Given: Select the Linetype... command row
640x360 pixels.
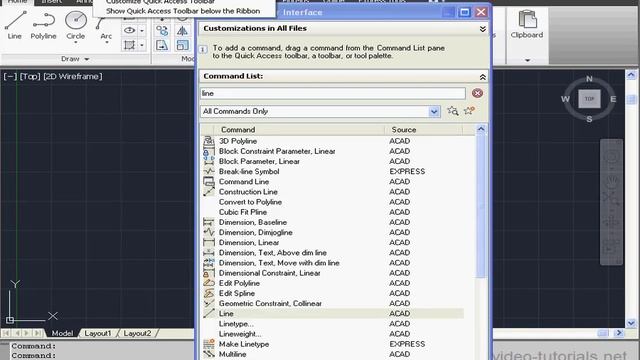Looking at the screenshot, I should [x=333, y=324].
